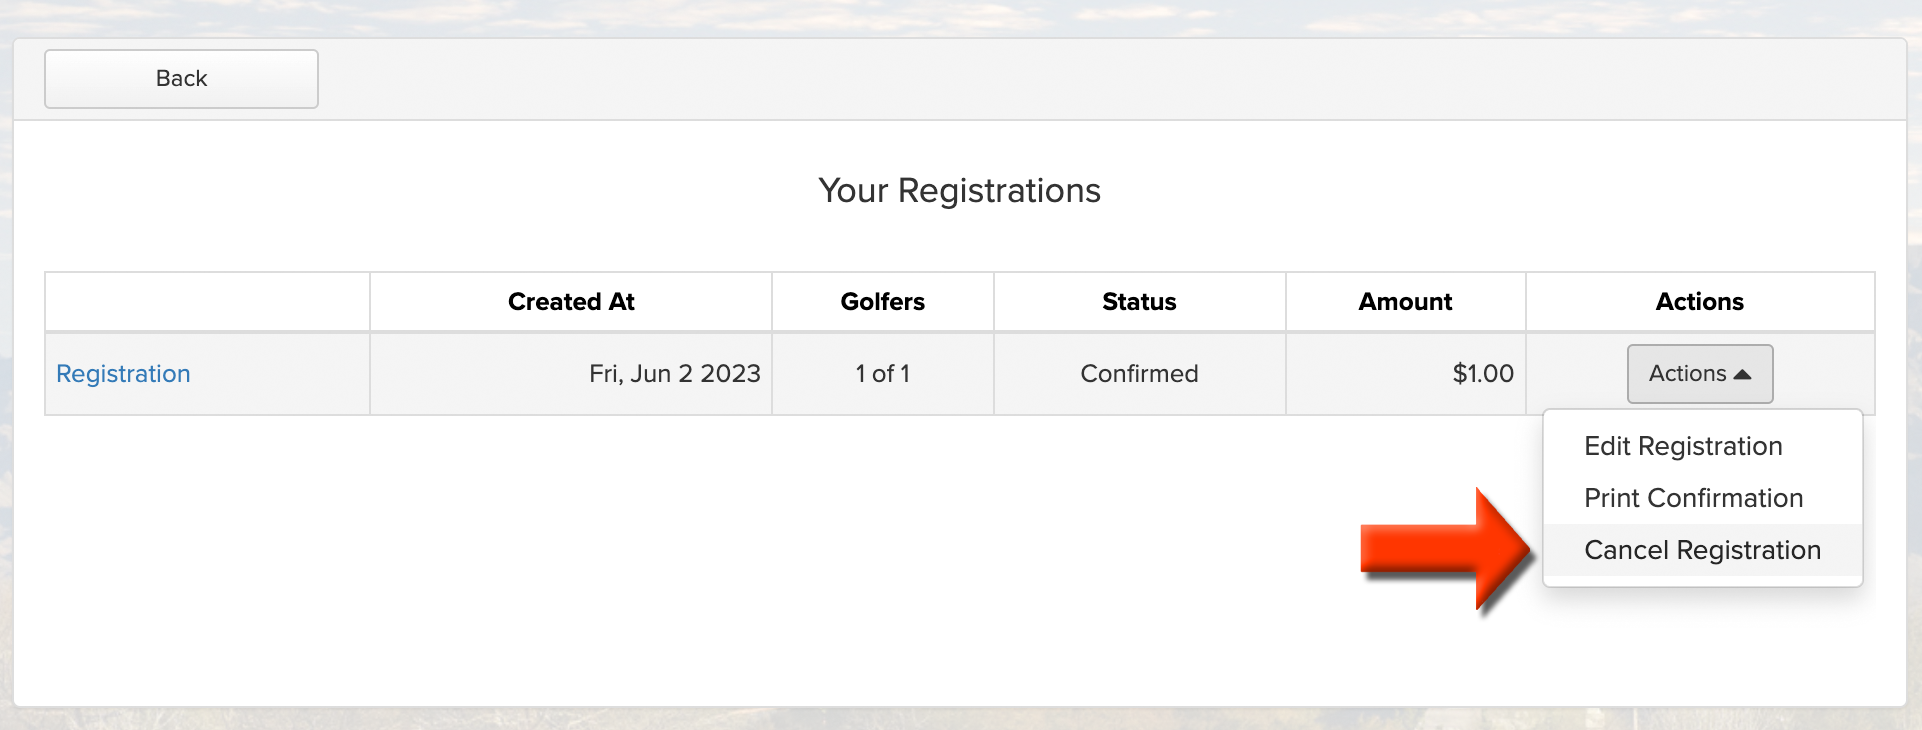Click the Amount column header
The height and width of the screenshot is (730, 1922).
1405,302
